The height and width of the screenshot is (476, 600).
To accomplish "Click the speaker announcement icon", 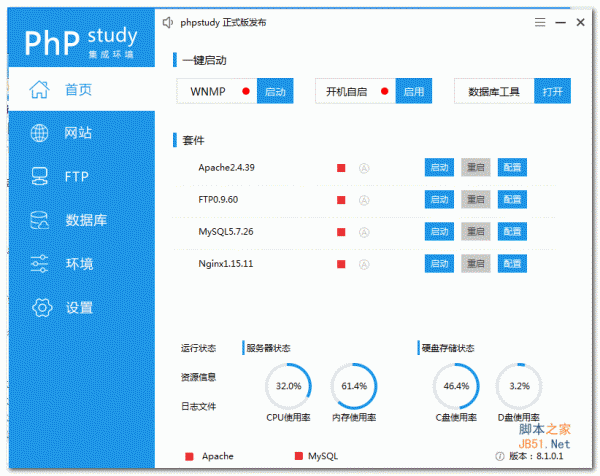I will [x=168, y=23].
